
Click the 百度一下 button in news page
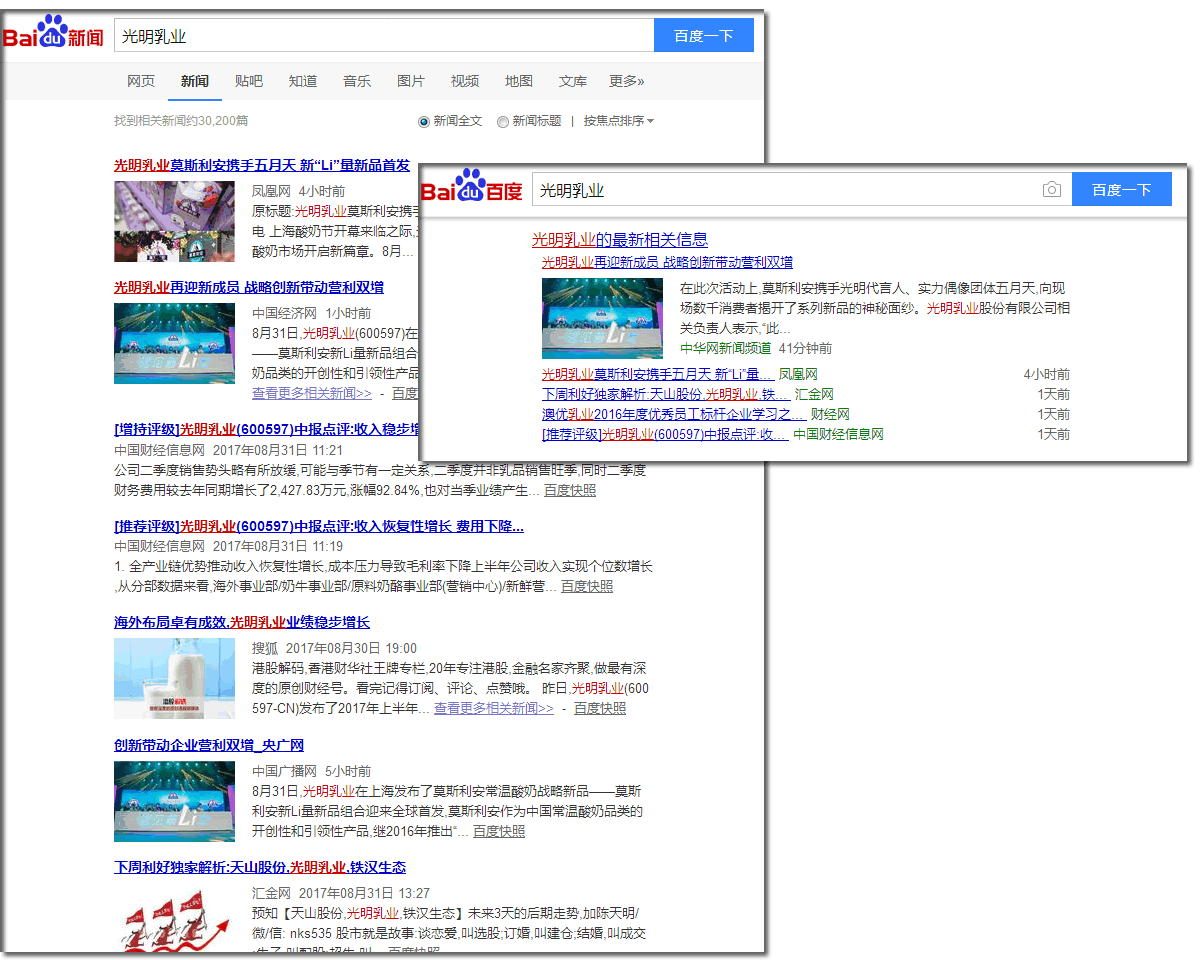(703, 36)
